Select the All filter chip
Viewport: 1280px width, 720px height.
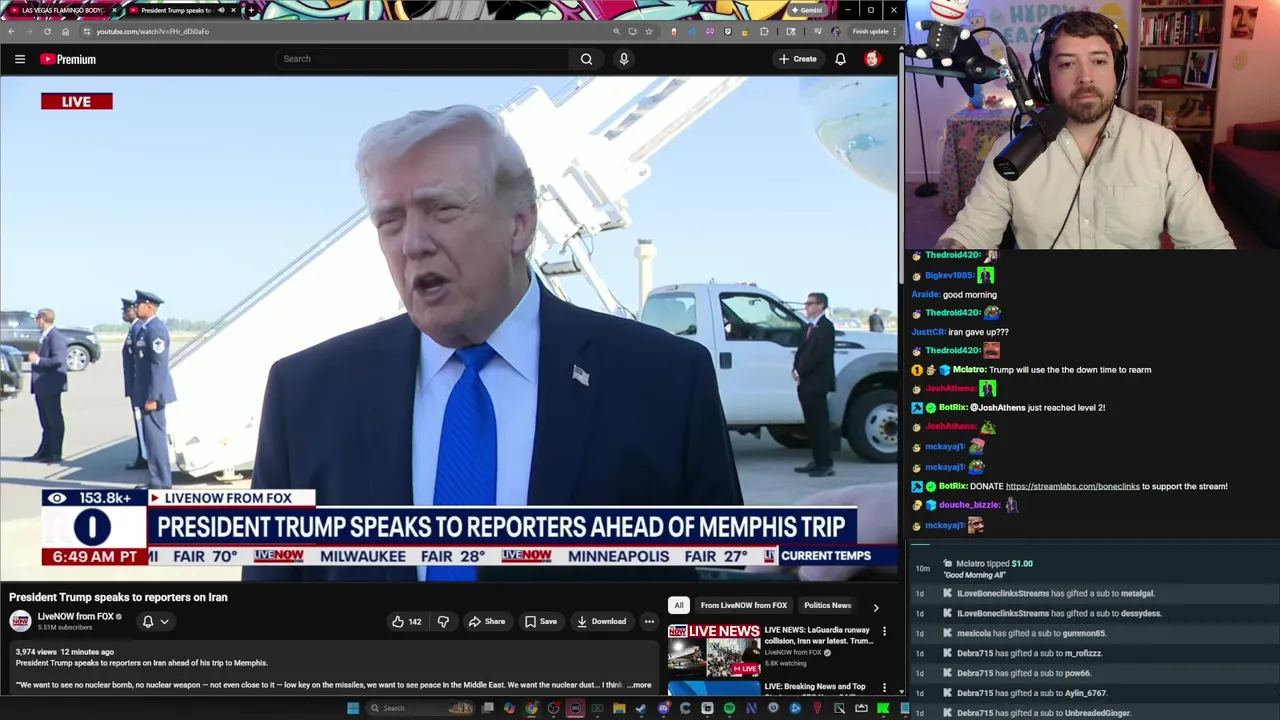click(x=679, y=605)
